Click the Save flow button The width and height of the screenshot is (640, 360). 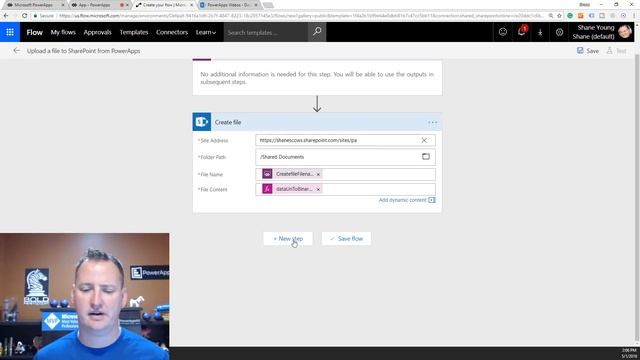tap(346, 238)
